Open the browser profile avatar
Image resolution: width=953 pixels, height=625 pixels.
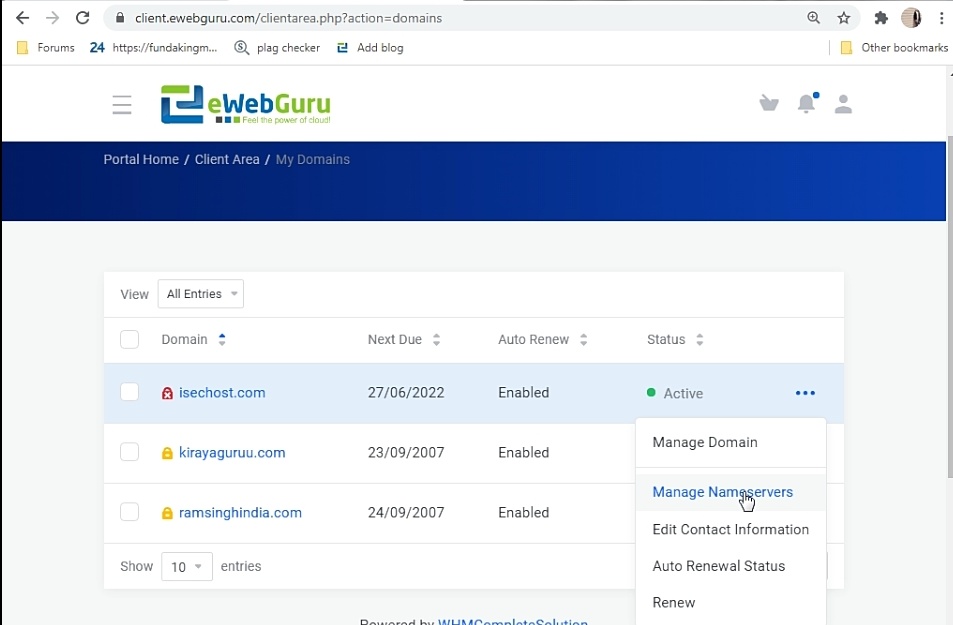(x=911, y=18)
